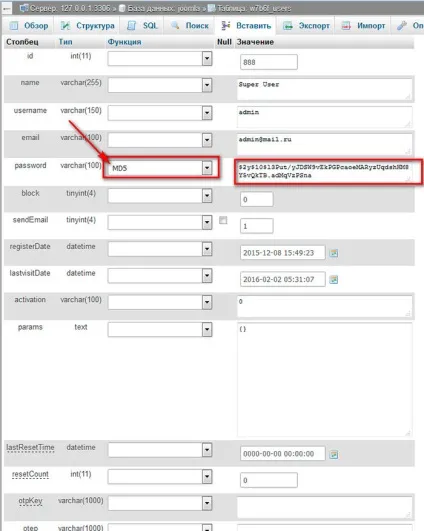Open function dropdown for name row

160,85
